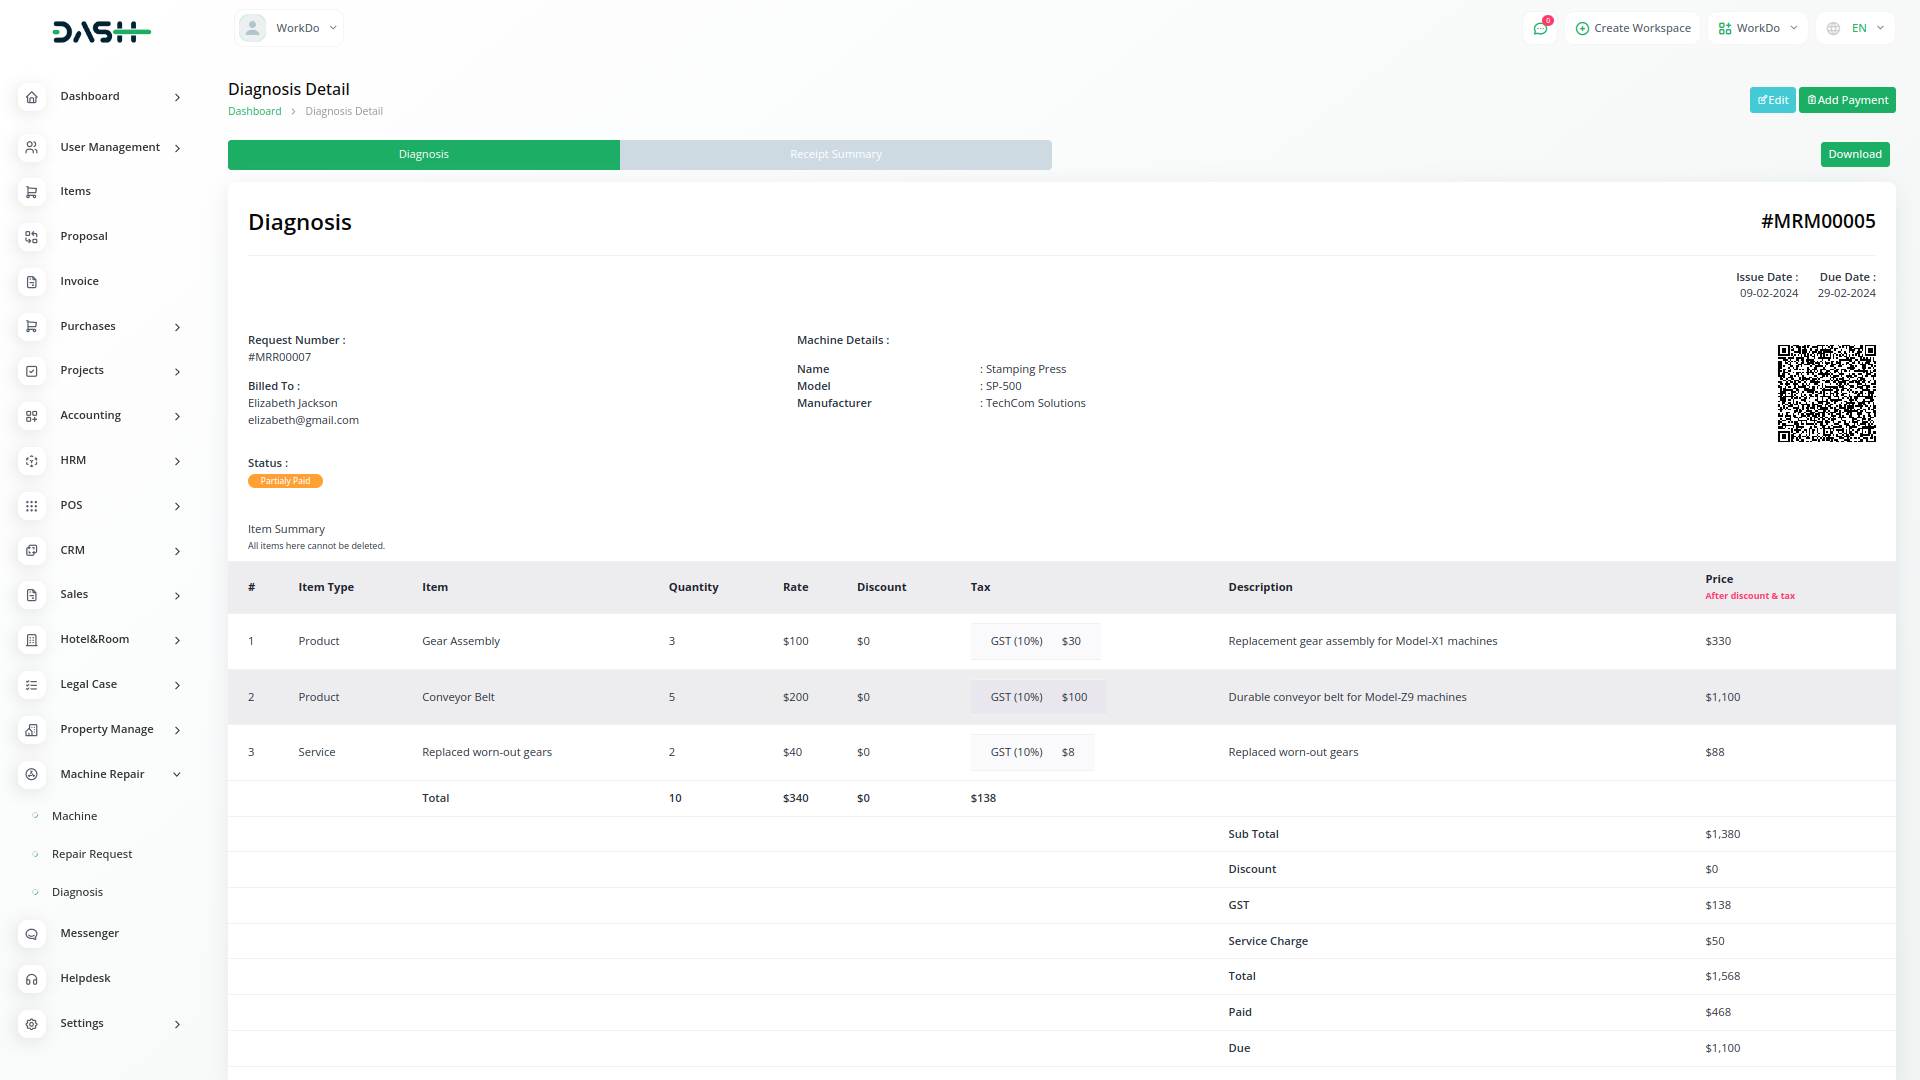This screenshot has width=1920, height=1080.
Task: Expand the Accounting menu chevron
Action: click(177, 416)
